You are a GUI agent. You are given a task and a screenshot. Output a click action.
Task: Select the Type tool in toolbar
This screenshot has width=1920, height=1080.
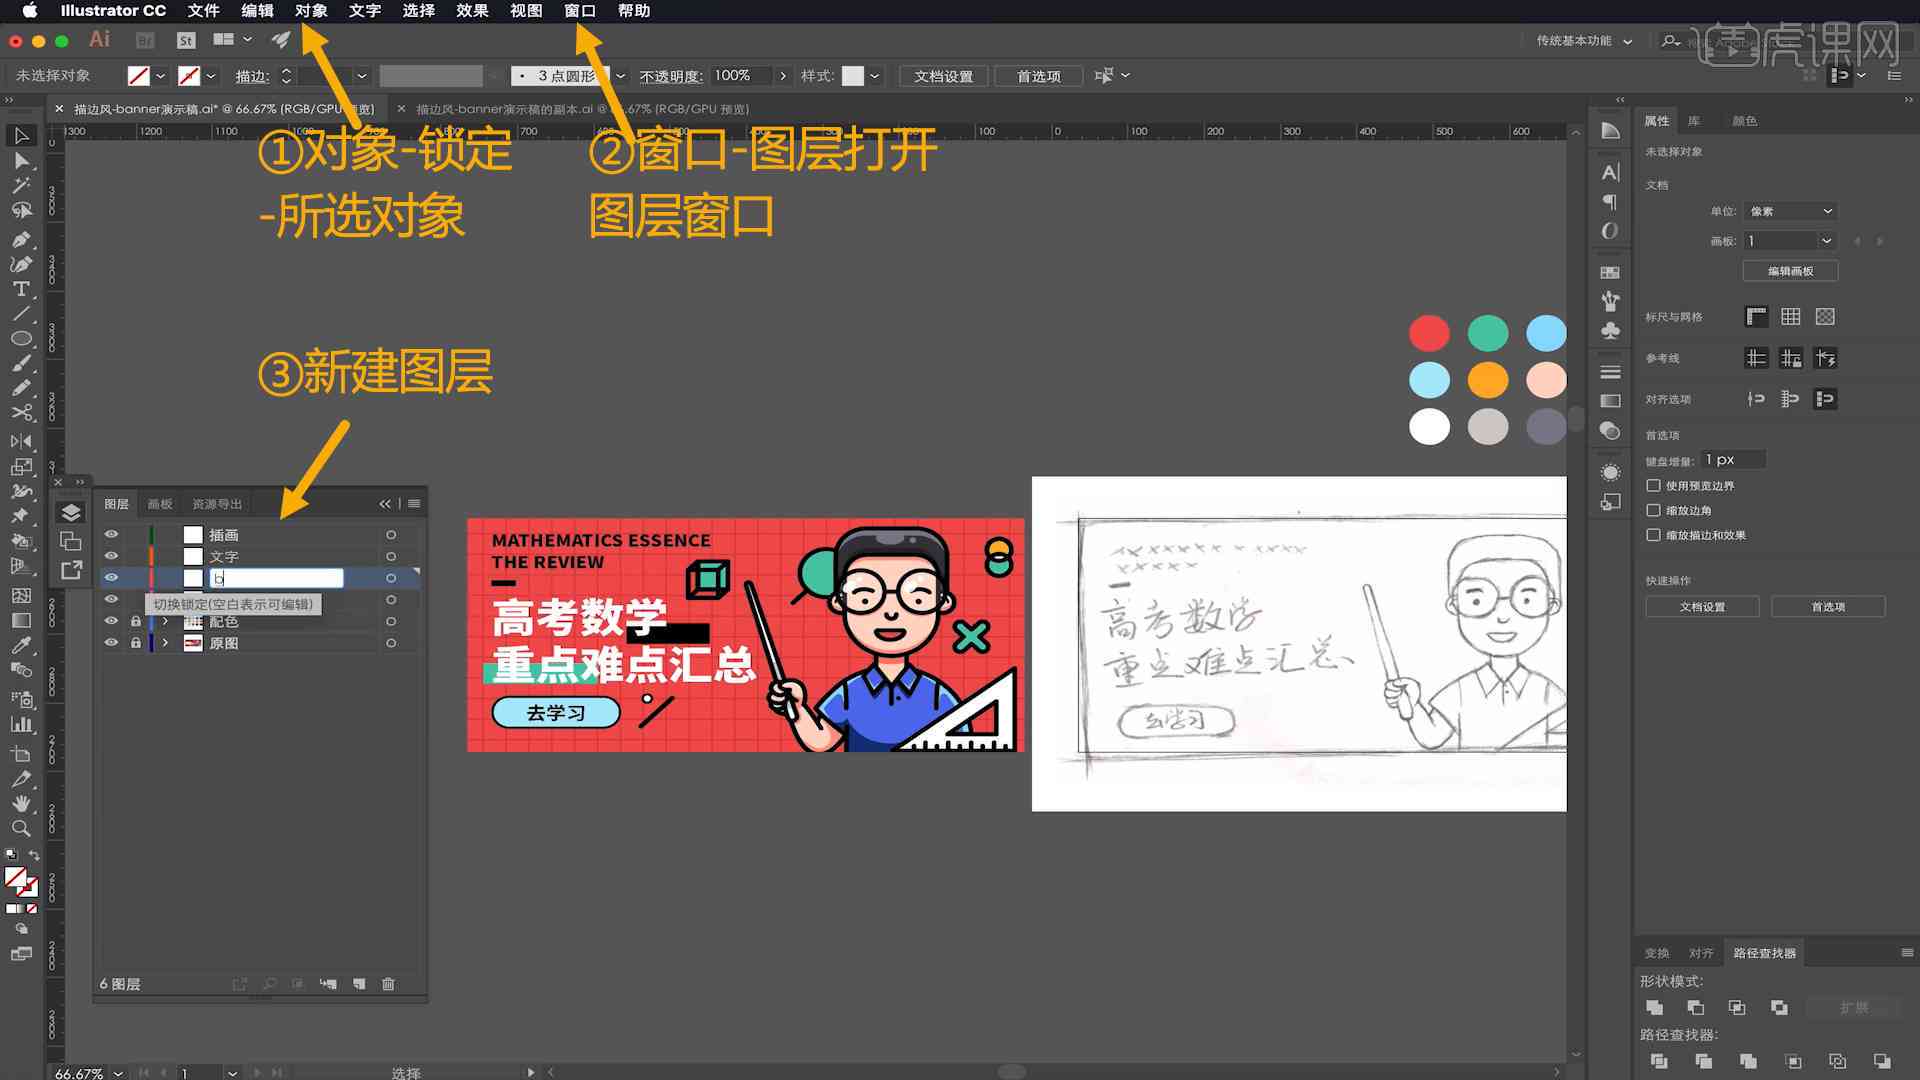pyautogui.click(x=20, y=287)
